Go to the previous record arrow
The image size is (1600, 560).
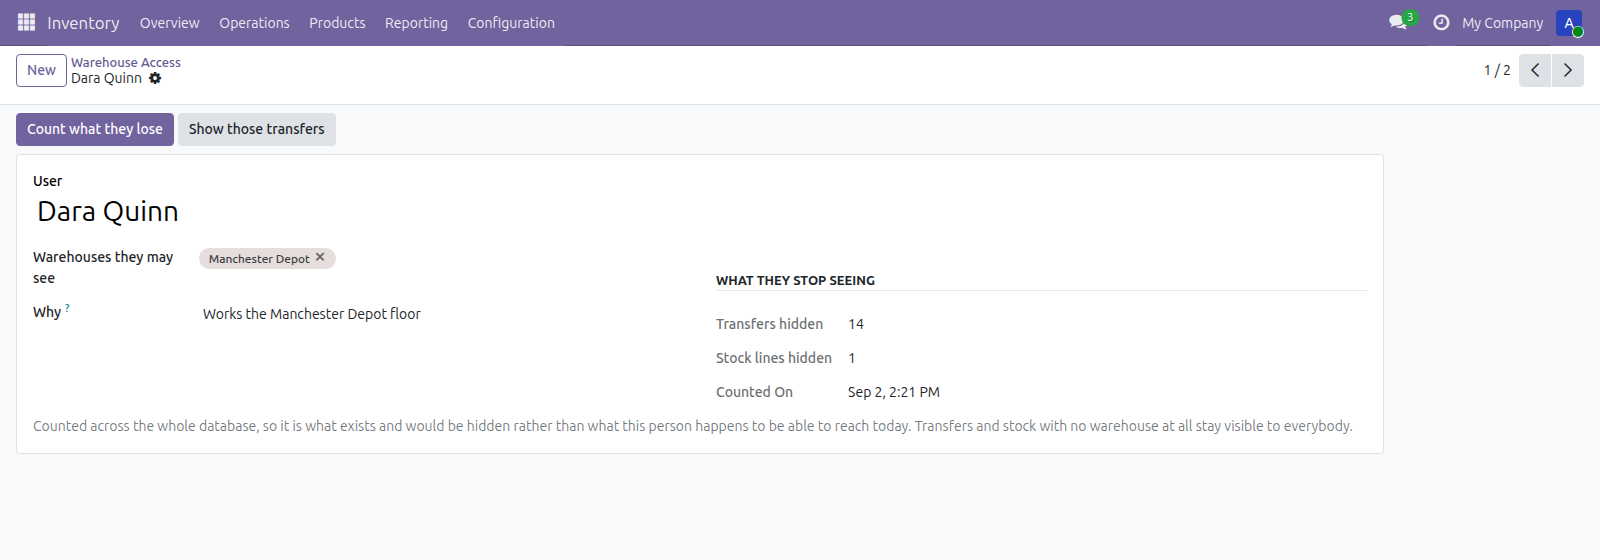(x=1535, y=70)
